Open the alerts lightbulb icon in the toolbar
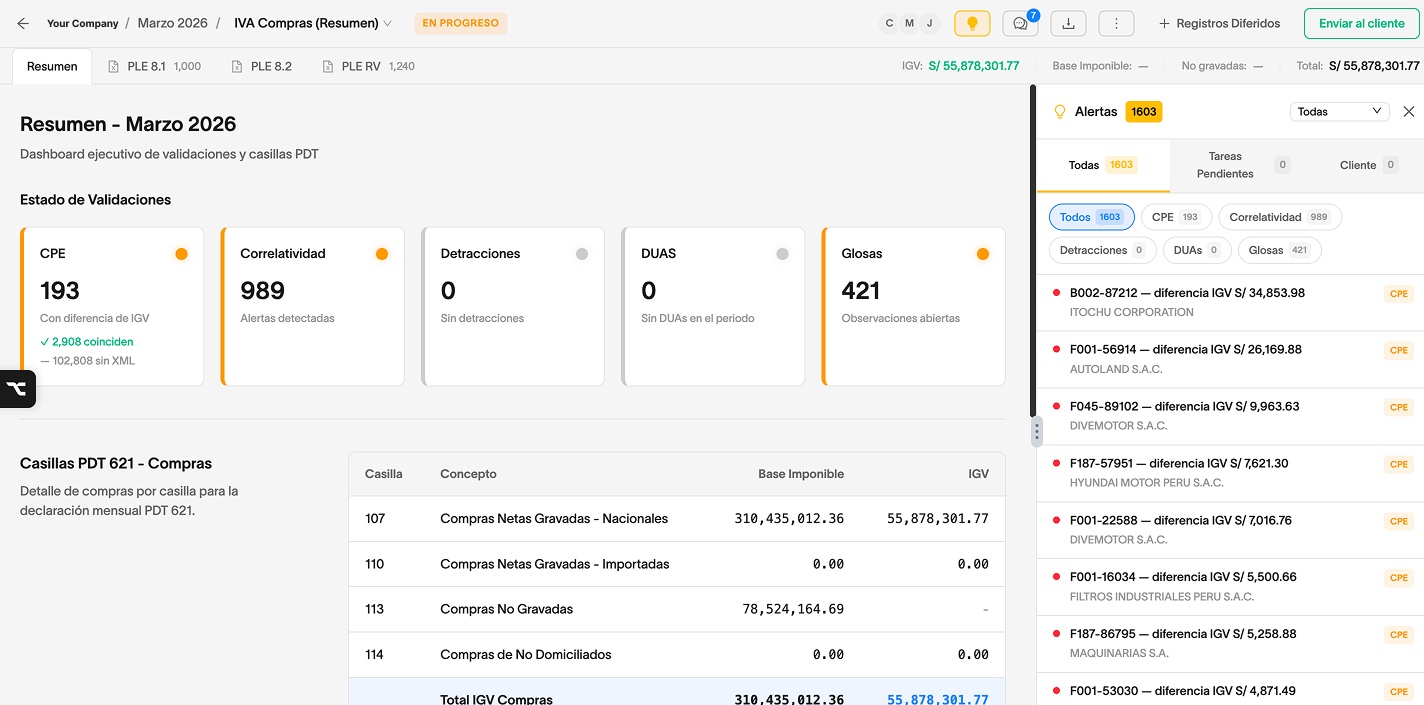 coord(971,22)
